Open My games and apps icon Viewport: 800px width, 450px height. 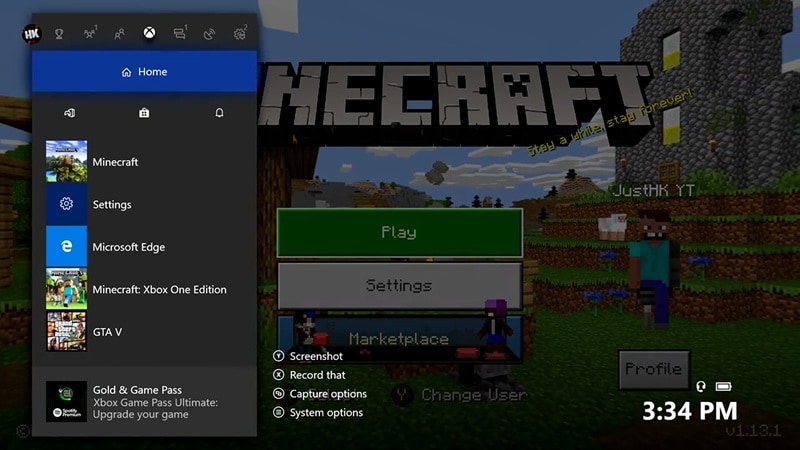click(70, 113)
